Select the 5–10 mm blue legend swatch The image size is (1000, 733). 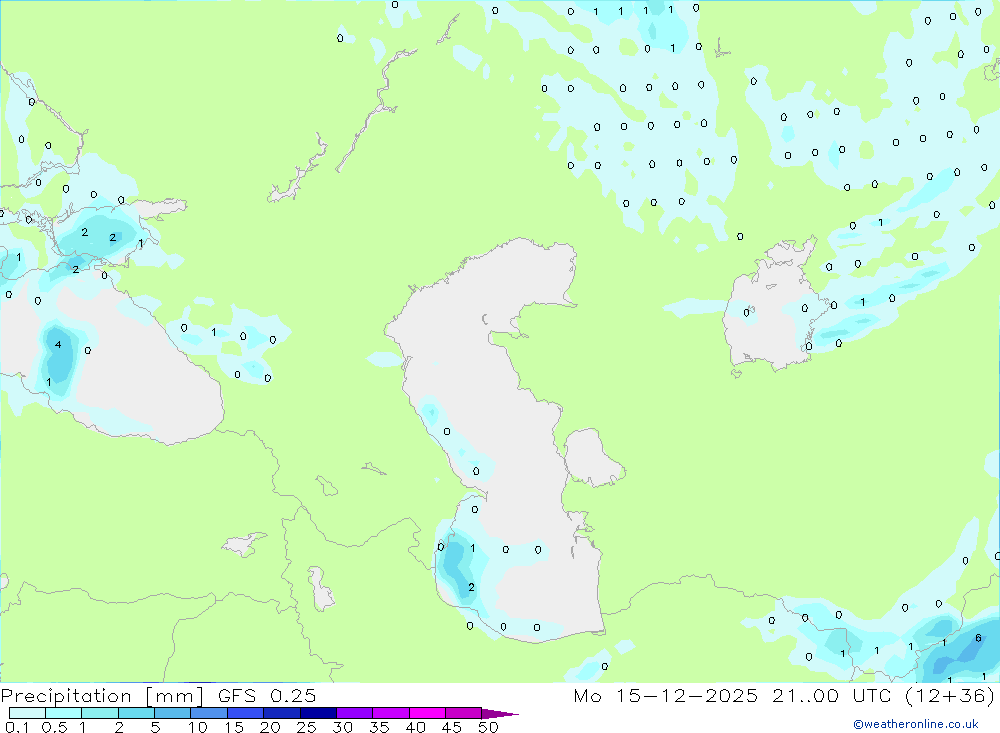coord(173,713)
